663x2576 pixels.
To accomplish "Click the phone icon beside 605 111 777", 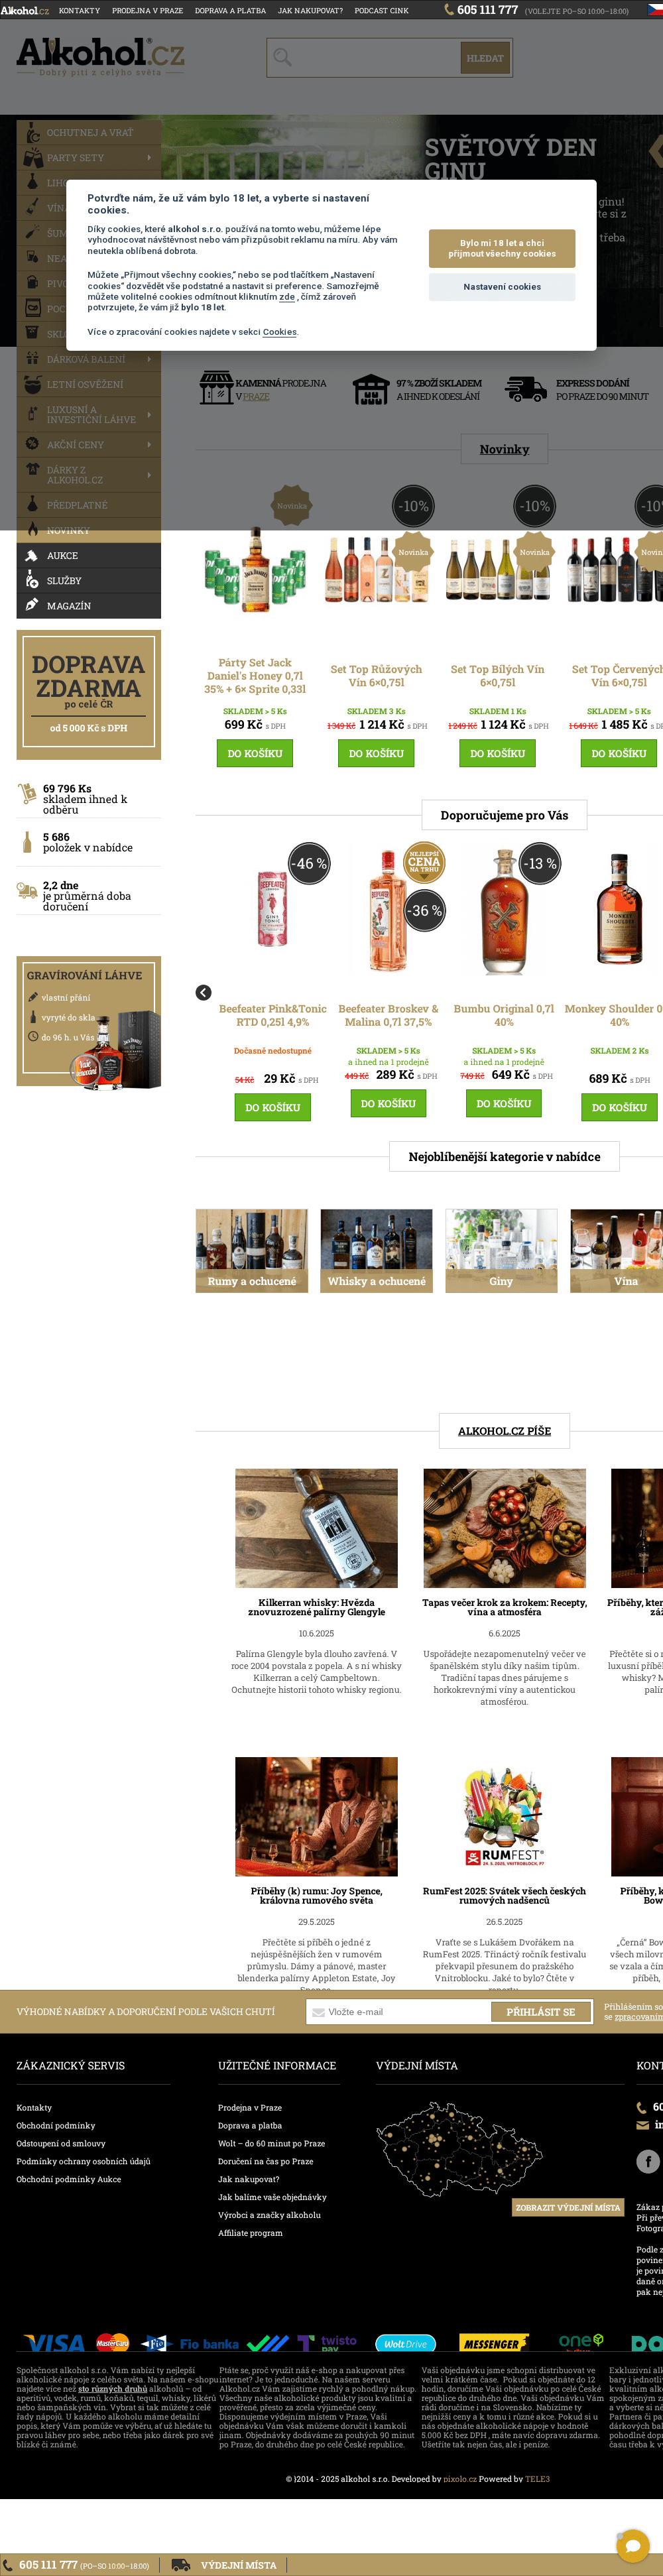I will (x=449, y=10).
